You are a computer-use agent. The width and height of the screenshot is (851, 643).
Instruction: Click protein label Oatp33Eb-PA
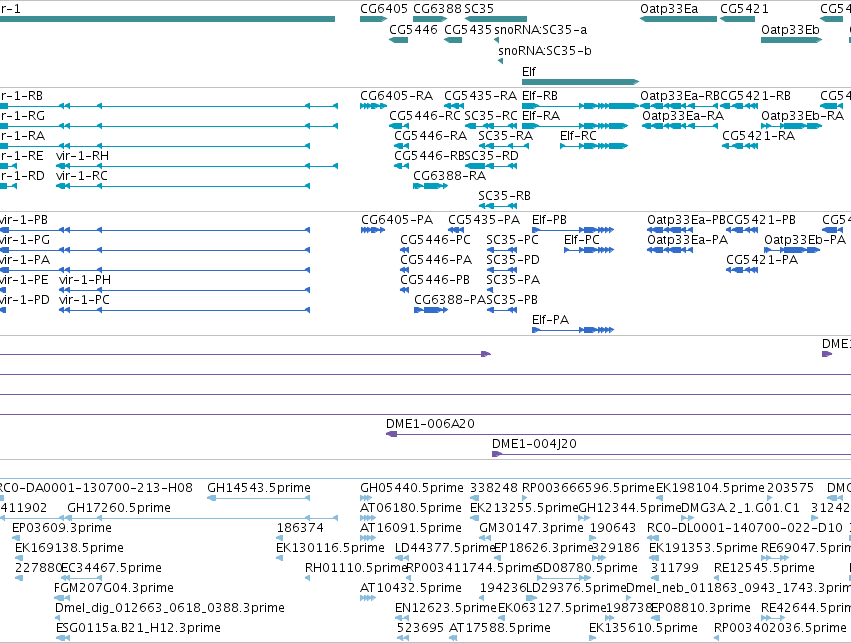click(805, 240)
